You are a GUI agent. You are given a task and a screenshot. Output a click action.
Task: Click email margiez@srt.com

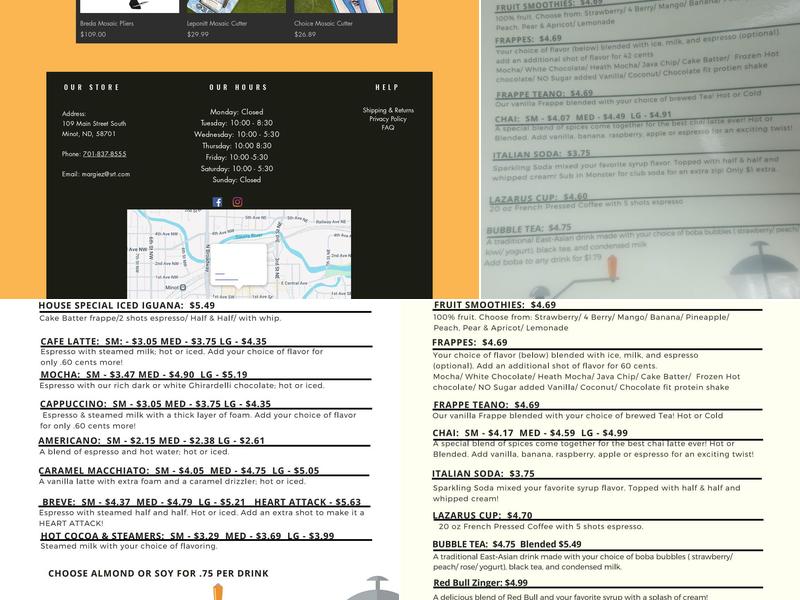point(106,174)
